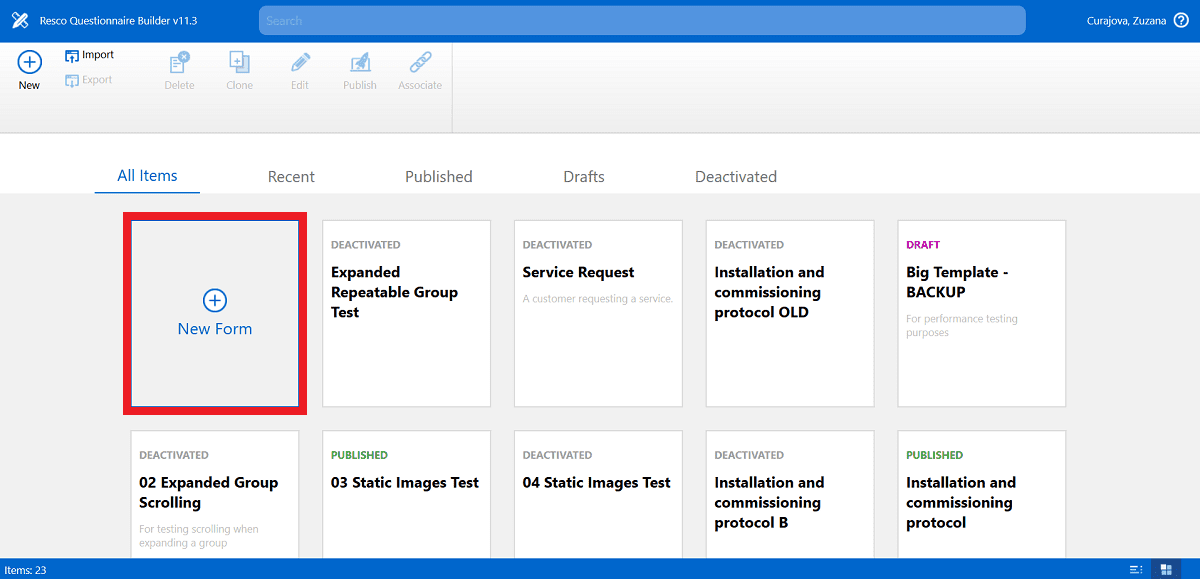Click the New Form tile
Viewport: 1200px width, 579px height.
tap(215, 313)
